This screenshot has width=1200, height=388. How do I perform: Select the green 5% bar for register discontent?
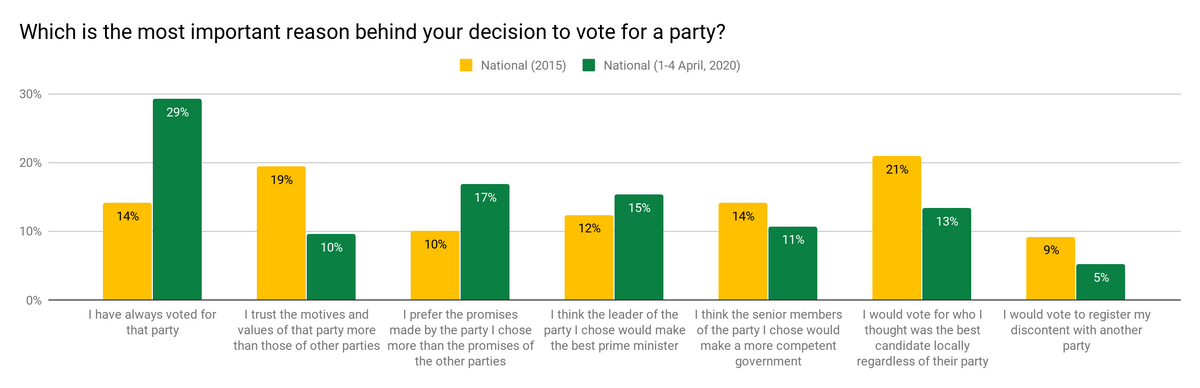click(x=1101, y=282)
